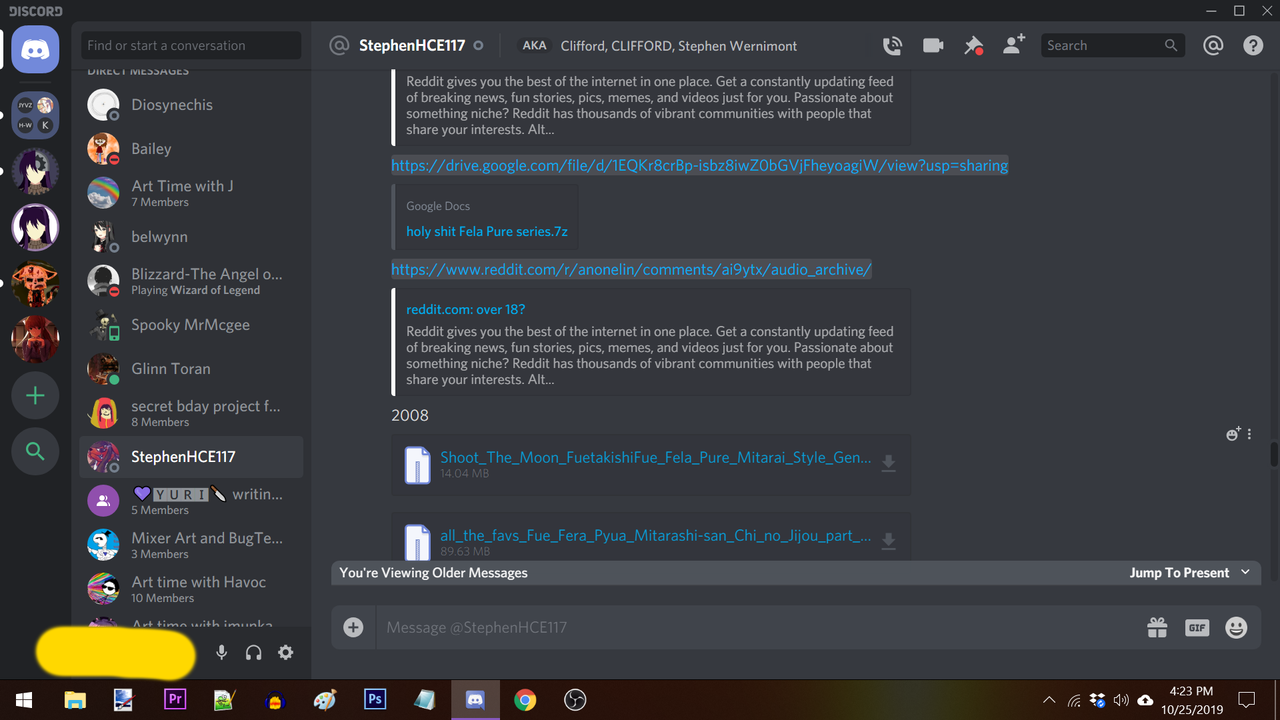
Task: Start a voice call with StephenHCE117
Action: point(892,46)
